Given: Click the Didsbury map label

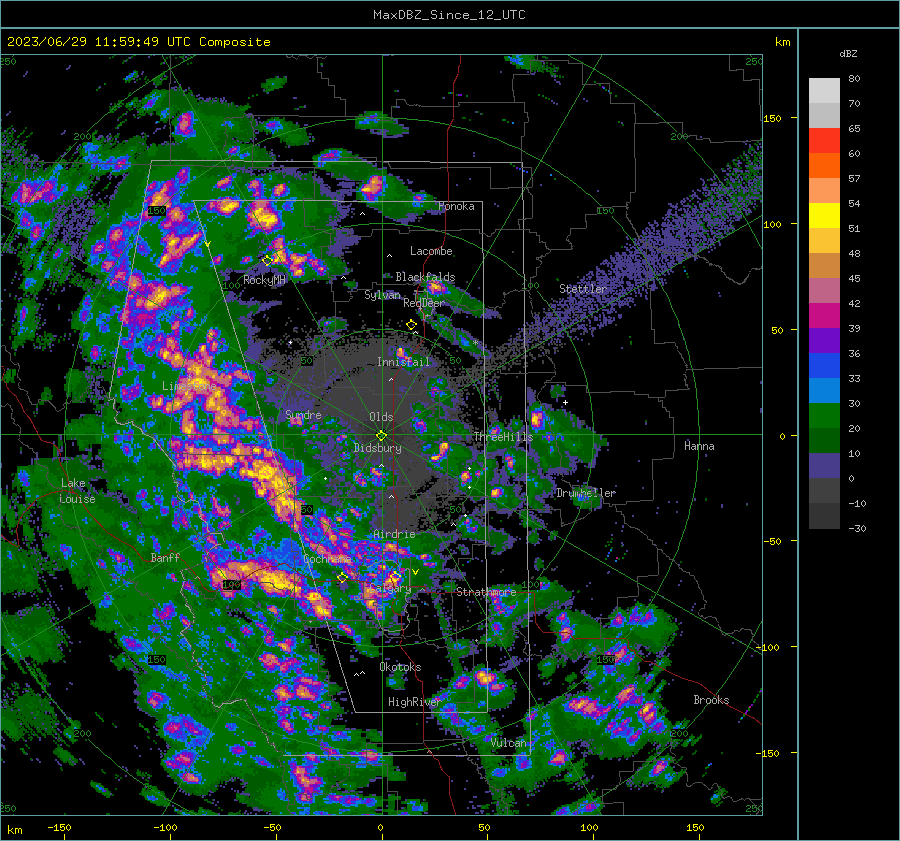Looking at the screenshot, I should pyautogui.click(x=378, y=448).
